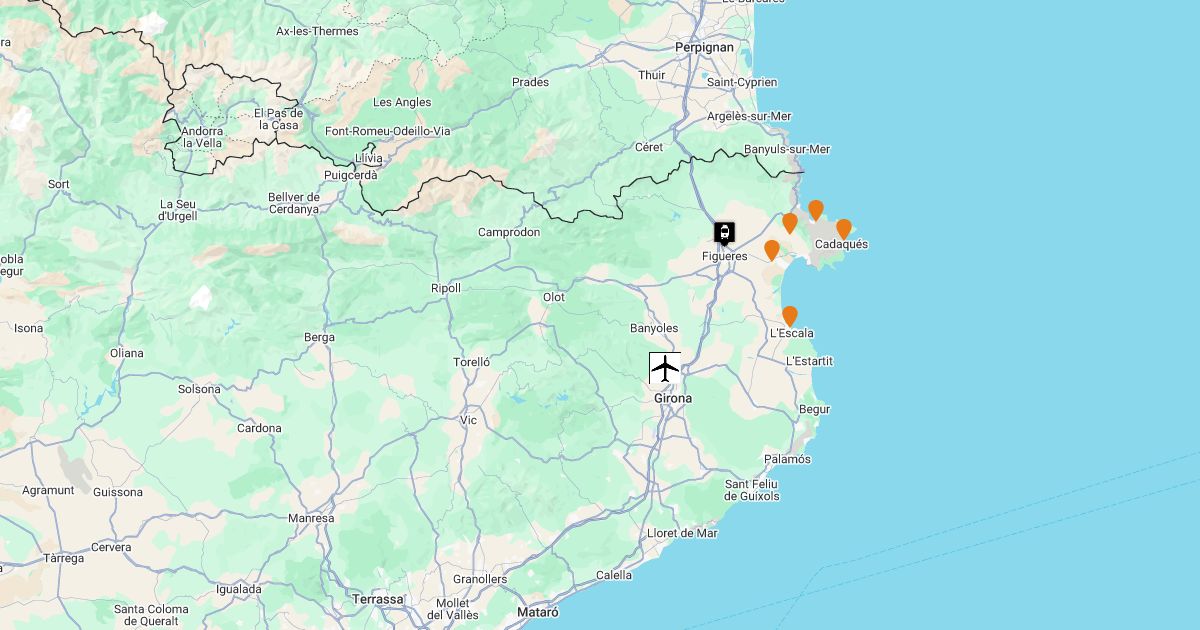
Task: Select the easternmost orange pin above Cadaqués
Action: 844,229
